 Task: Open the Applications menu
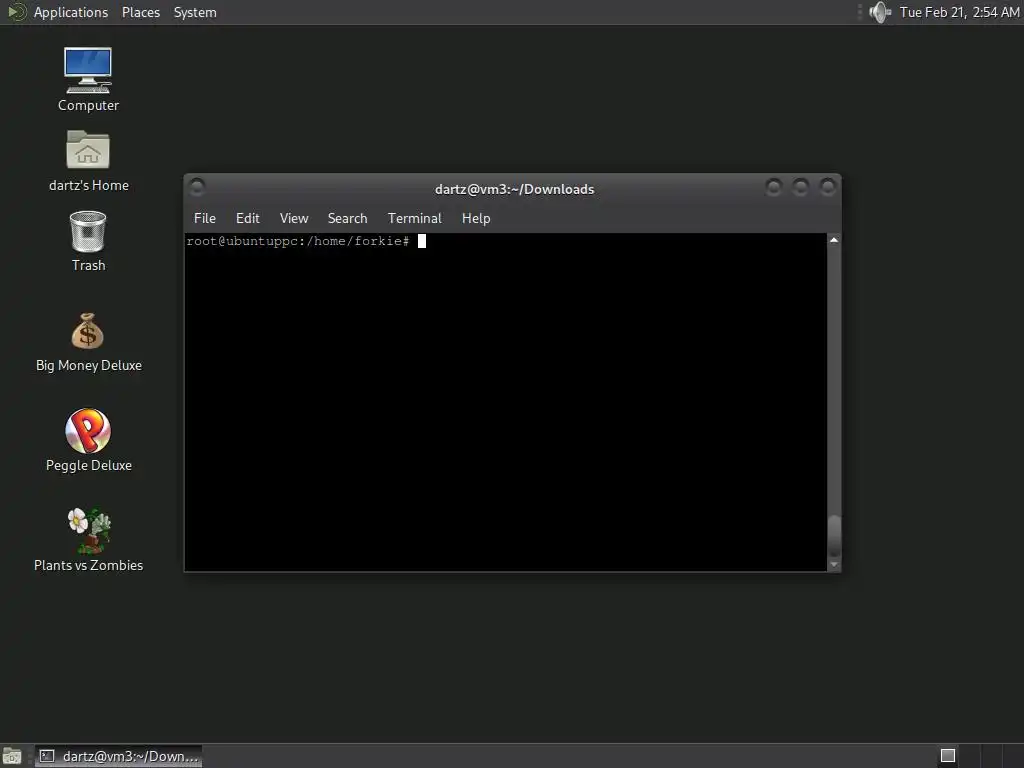coord(71,12)
